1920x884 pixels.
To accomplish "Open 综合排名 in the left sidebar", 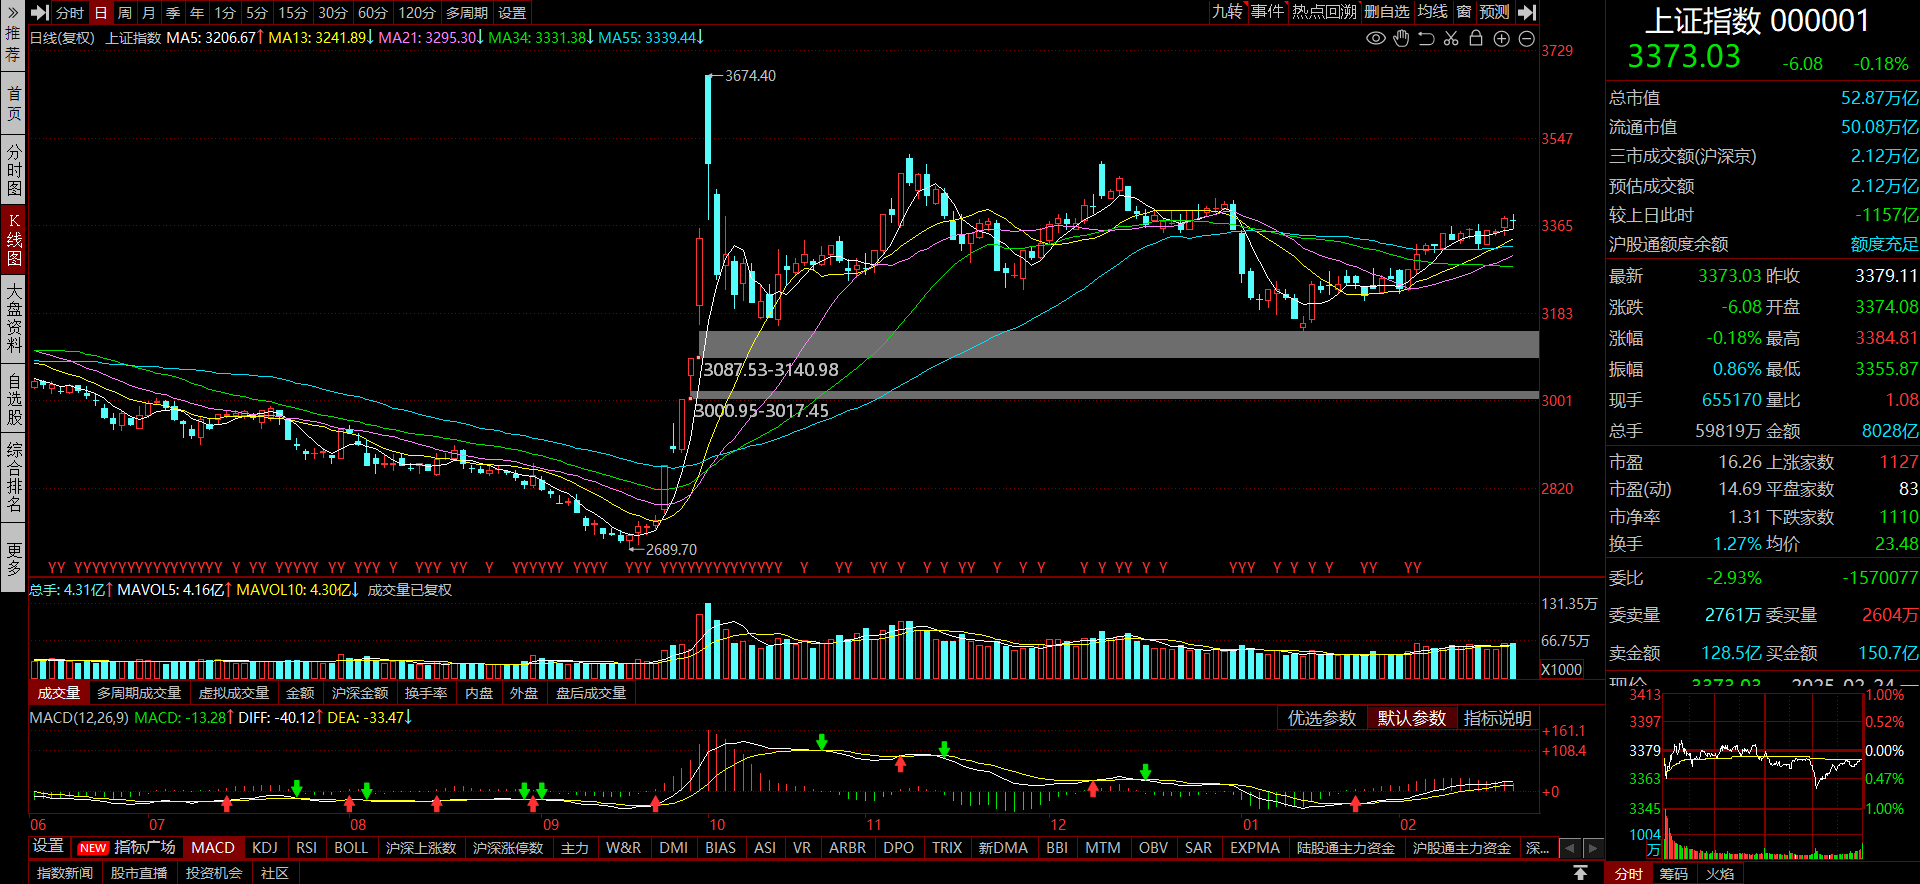I will click(13, 477).
